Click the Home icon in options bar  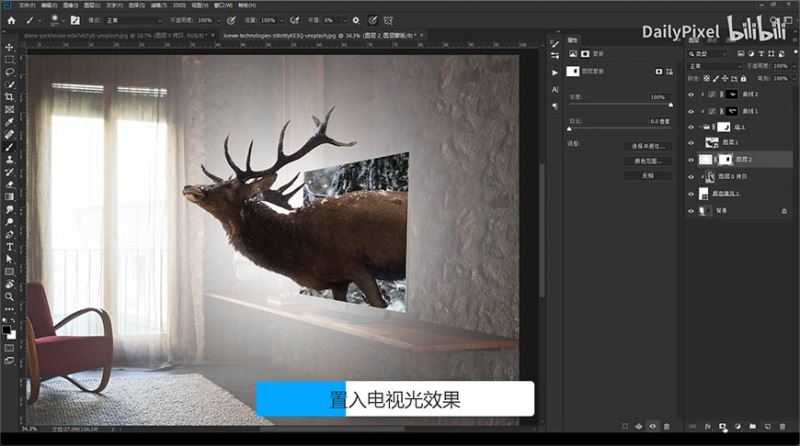click(12, 19)
